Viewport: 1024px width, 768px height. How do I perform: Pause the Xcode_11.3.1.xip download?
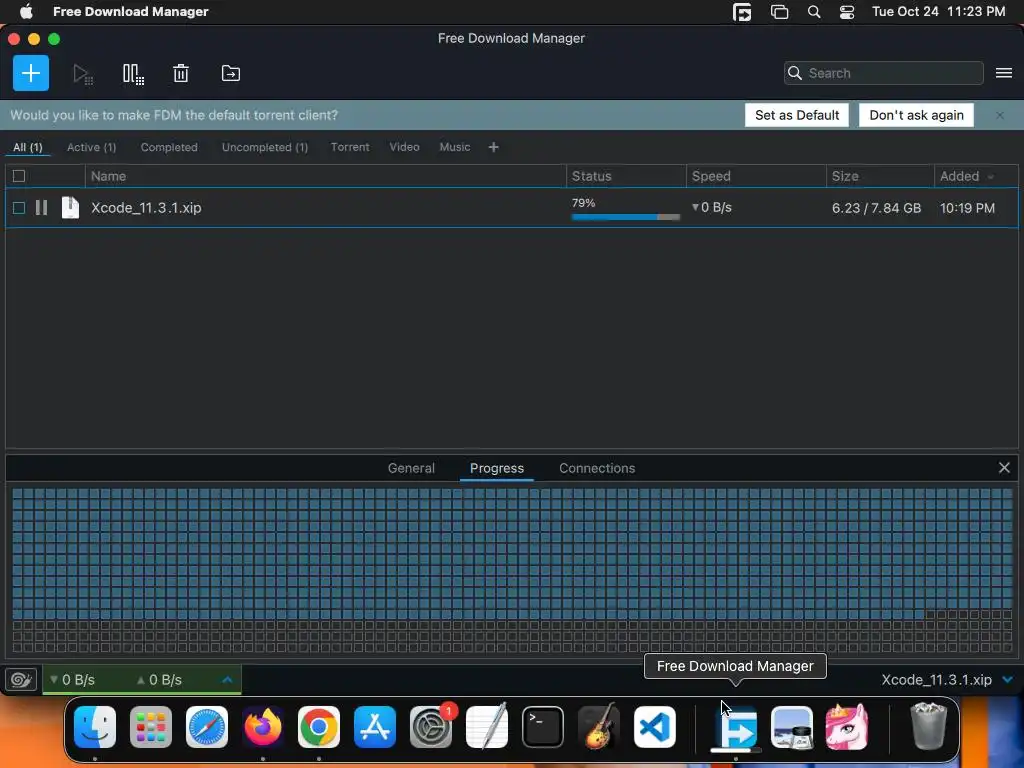[x=41, y=208]
